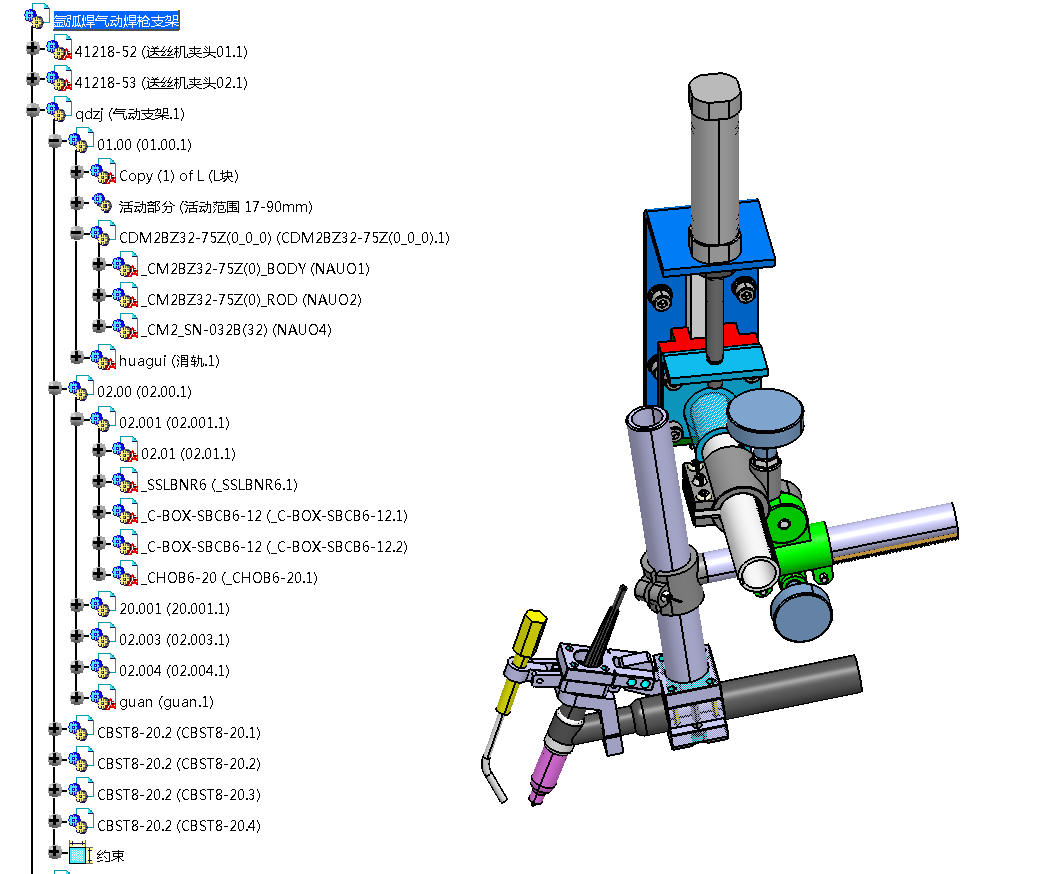Expand the huagui tree node
This screenshot has height=874, width=1039.
(76, 357)
